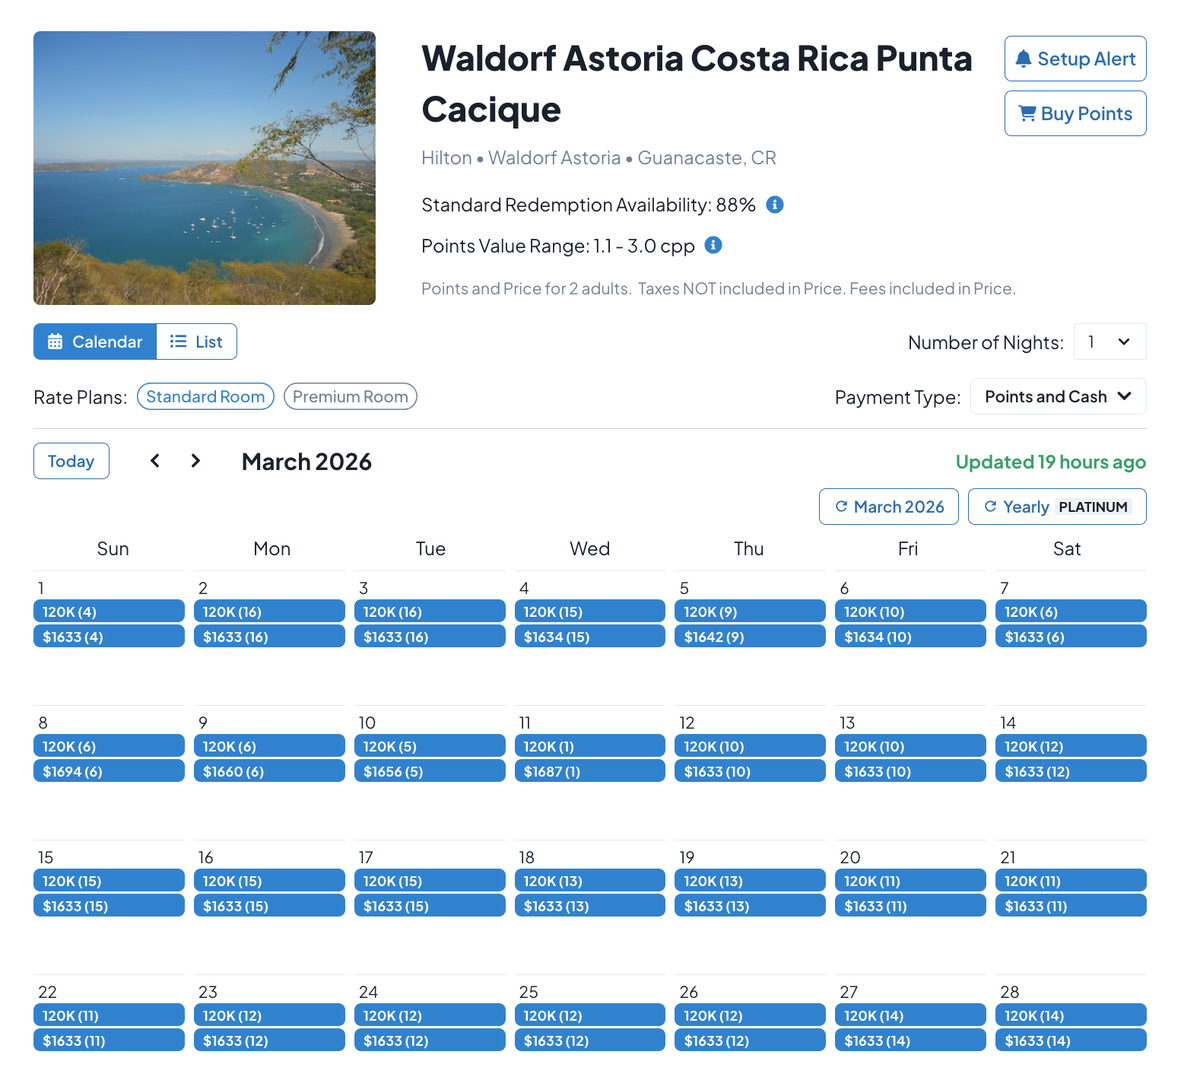Select $1633 (14) on March 27

coord(910,1040)
